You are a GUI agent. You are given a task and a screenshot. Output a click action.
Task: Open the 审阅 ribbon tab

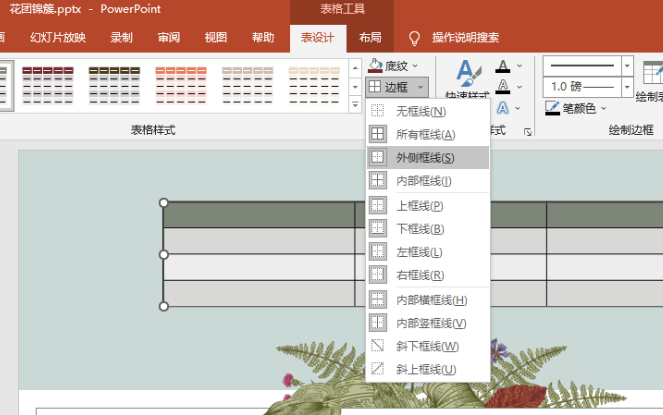(x=169, y=38)
